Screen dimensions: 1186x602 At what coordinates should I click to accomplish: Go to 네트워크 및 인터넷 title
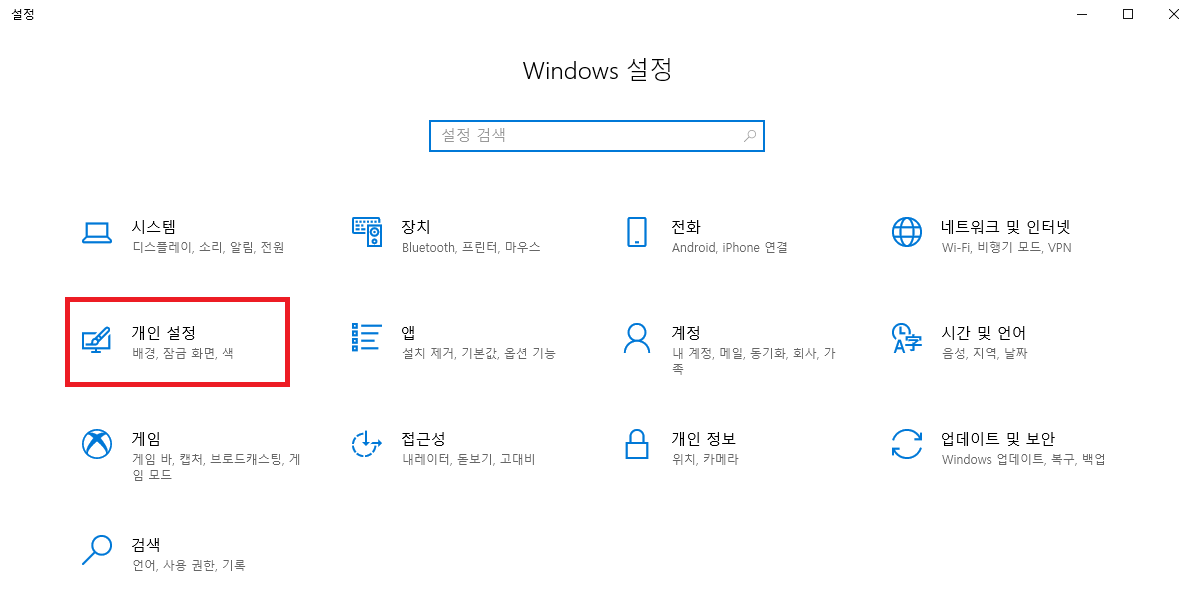tap(1006, 227)
